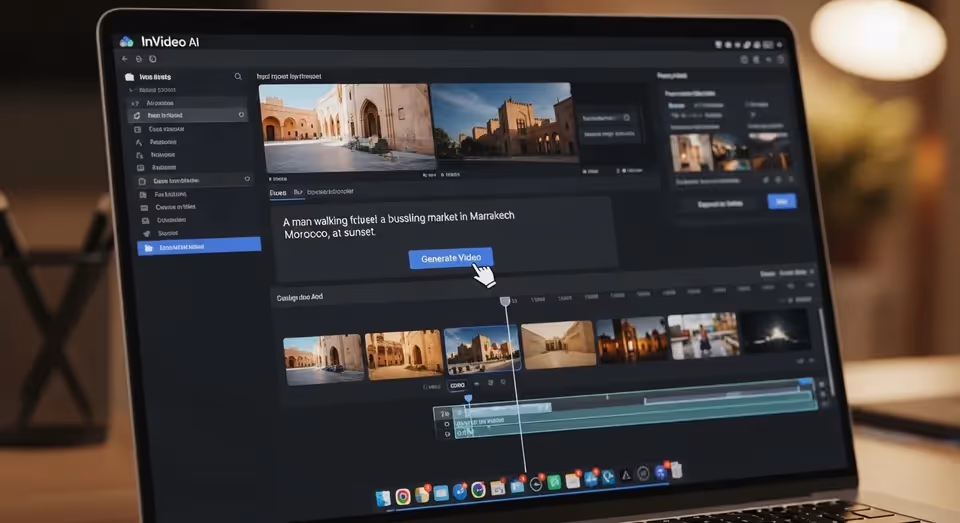
Task: Select the underlined active tab below the preview images
Action: [x=278, y=193]
